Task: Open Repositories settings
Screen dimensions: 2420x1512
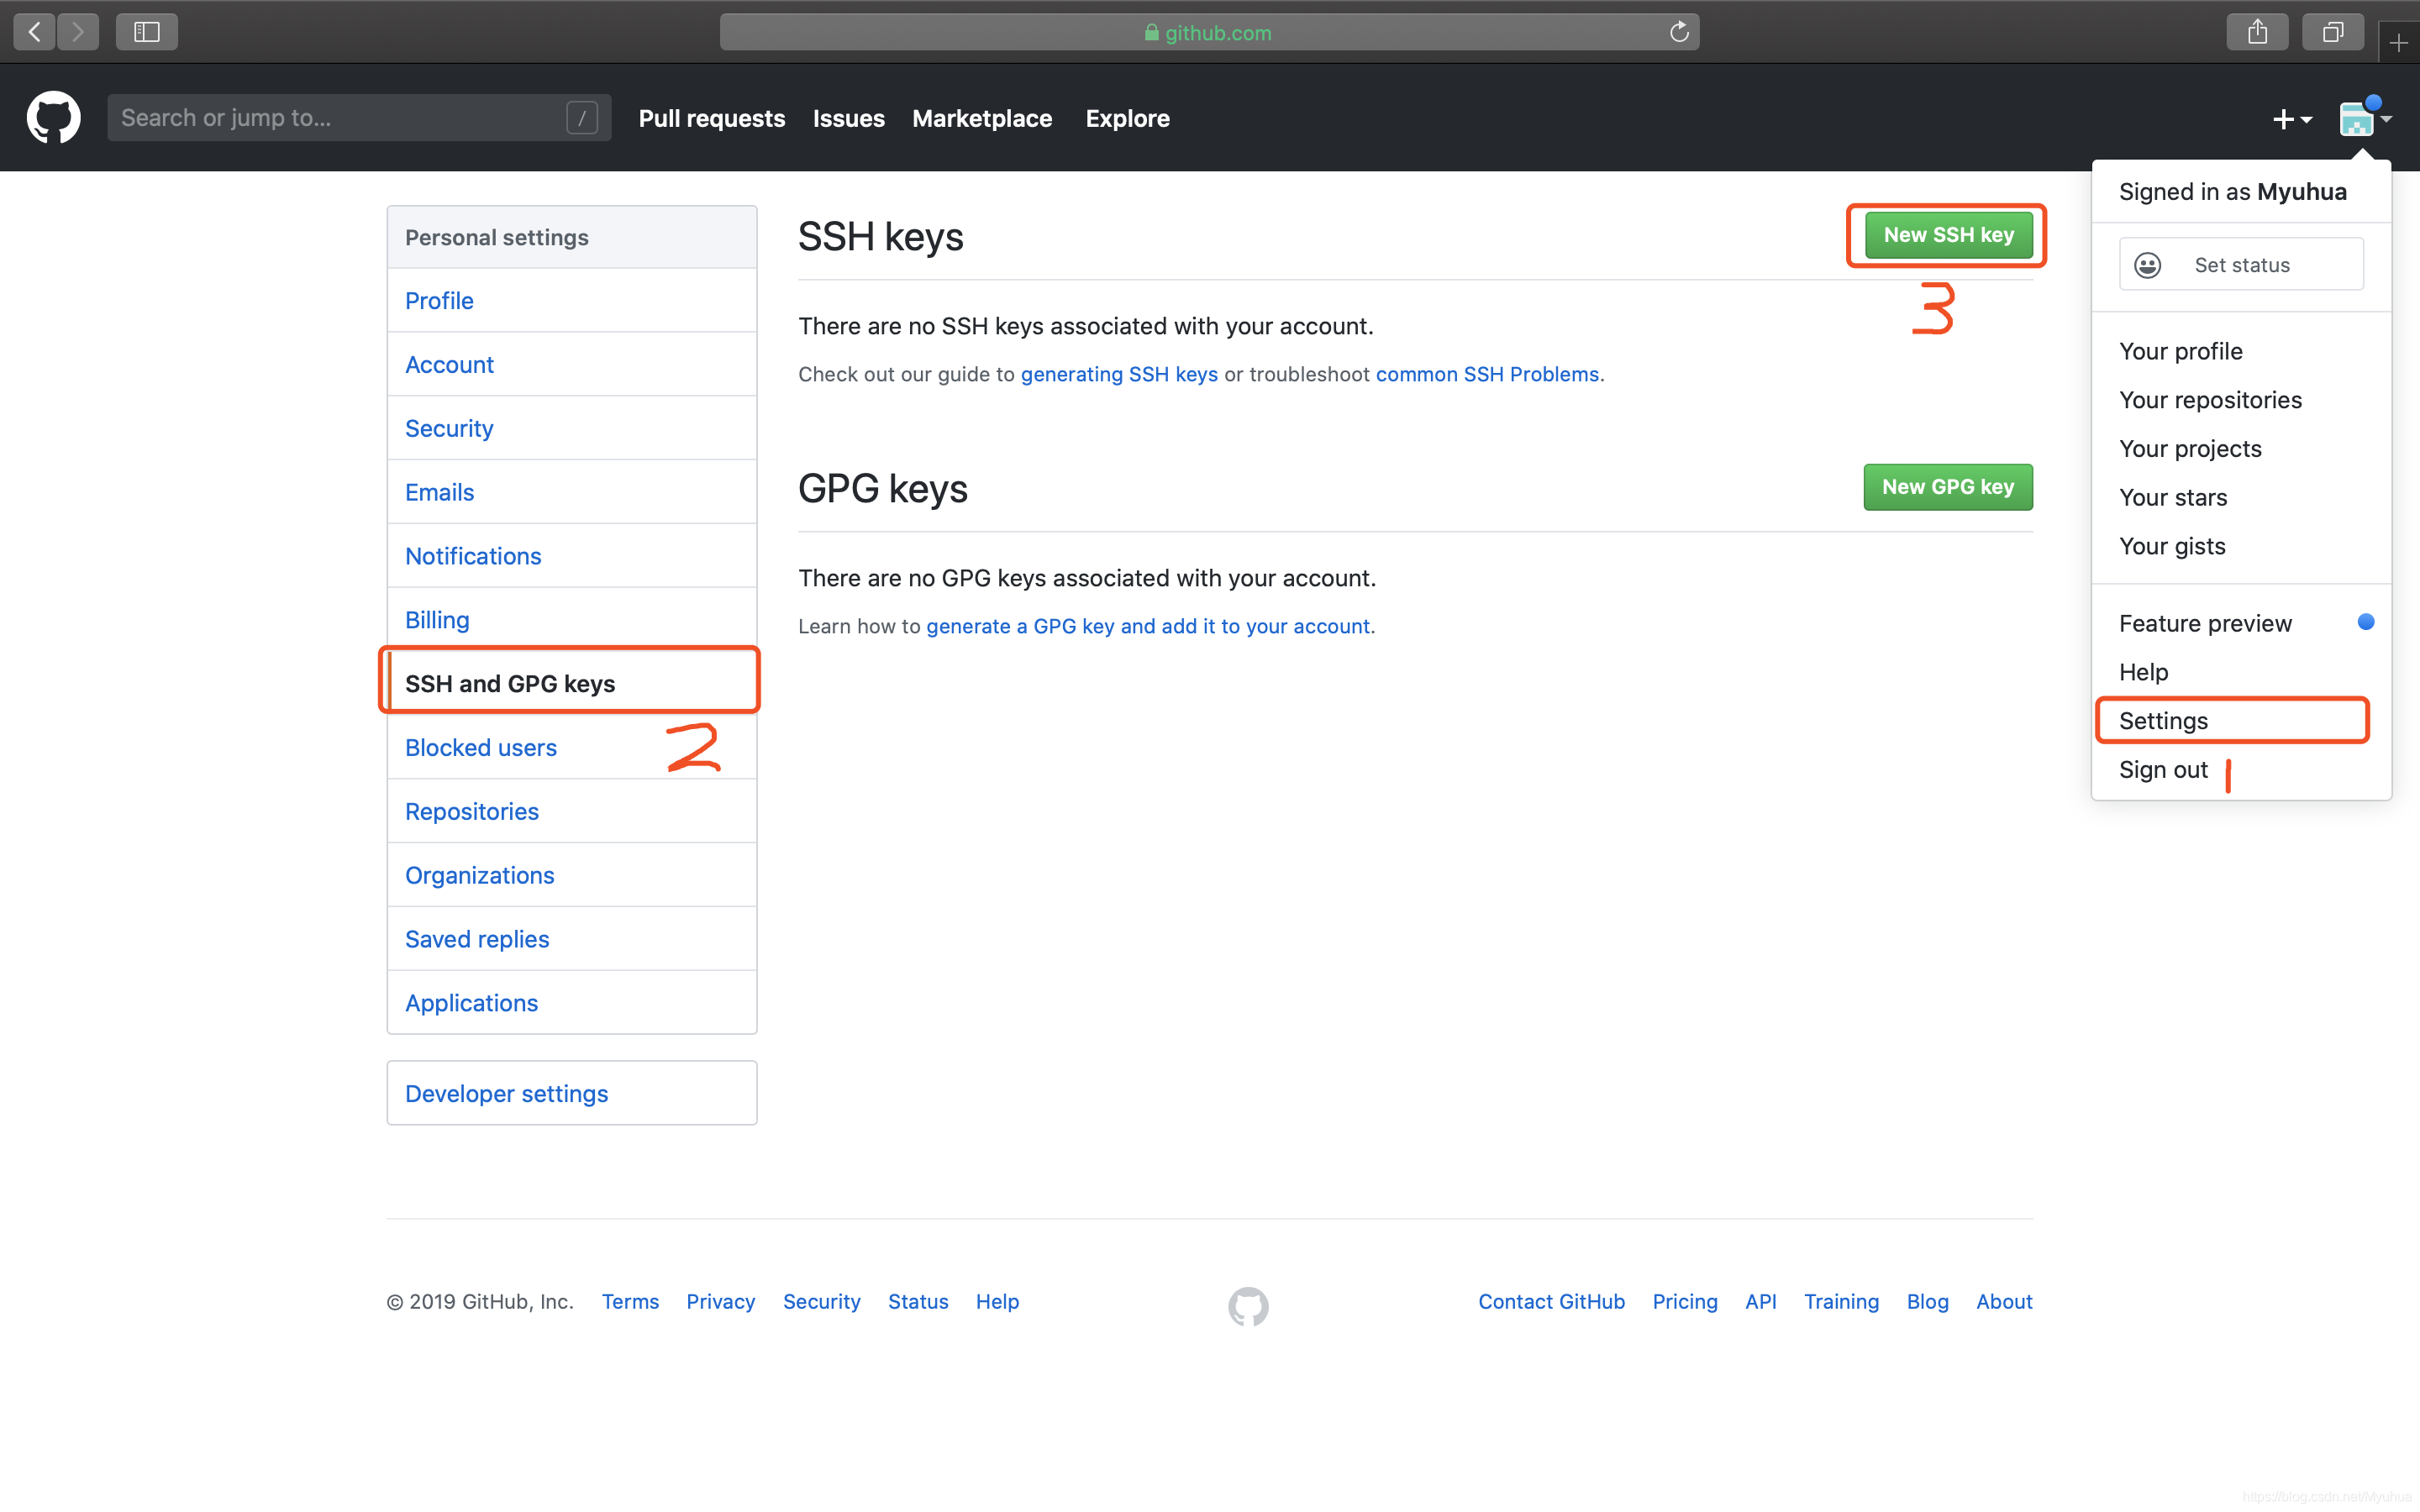Action: (x=572, y=811)
